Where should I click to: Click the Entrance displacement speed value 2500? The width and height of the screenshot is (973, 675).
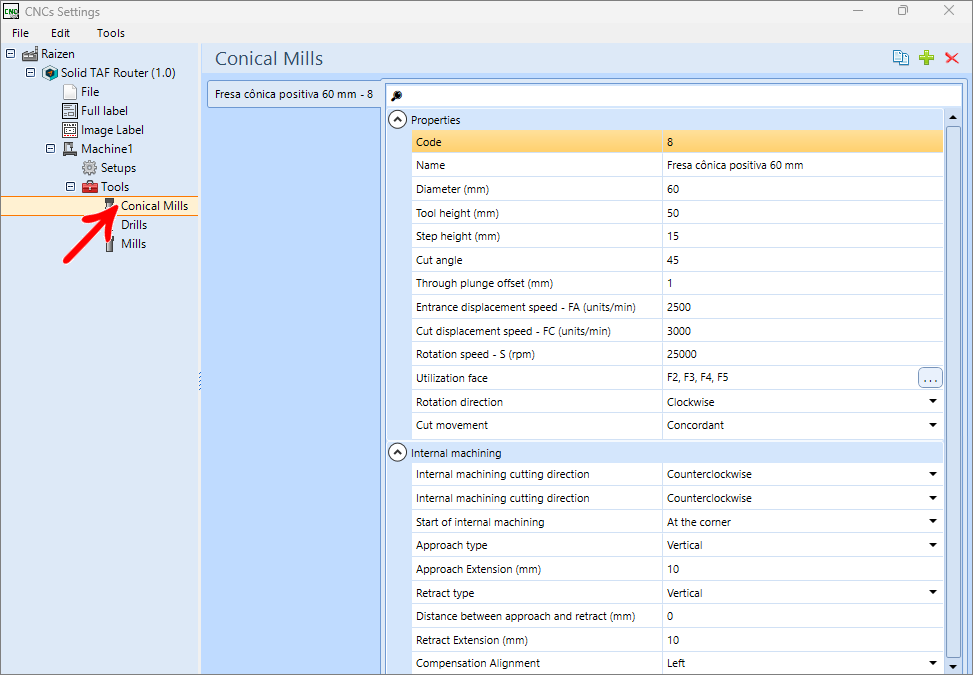[802, 307]
